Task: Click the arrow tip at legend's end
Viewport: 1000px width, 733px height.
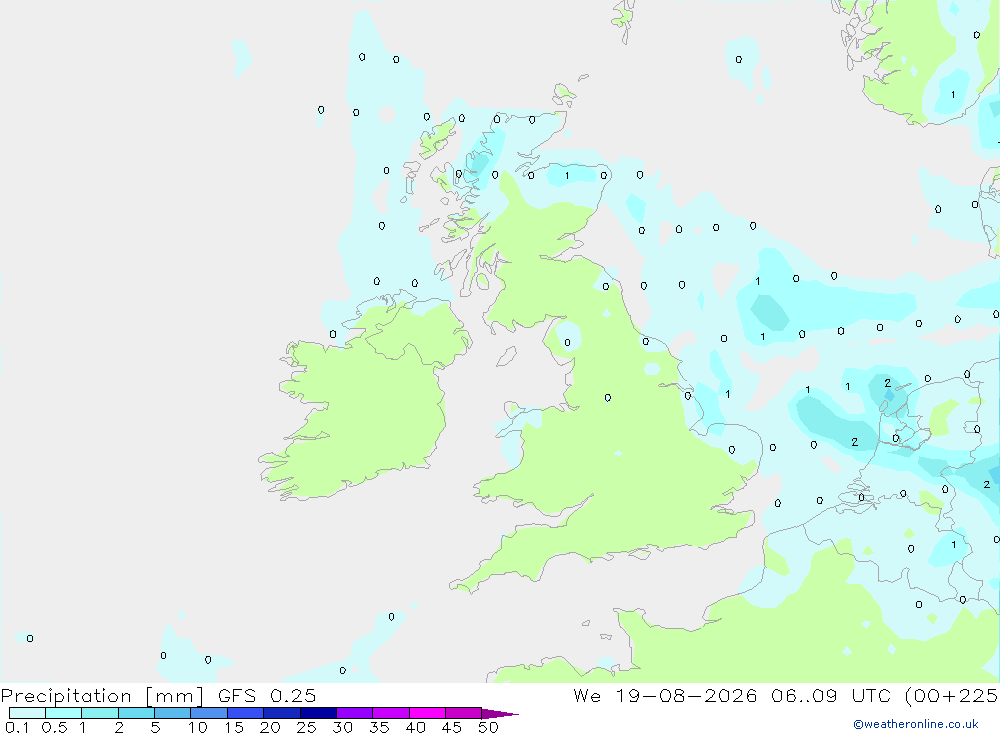Action: pyautogui.click(x=501, y=714)
